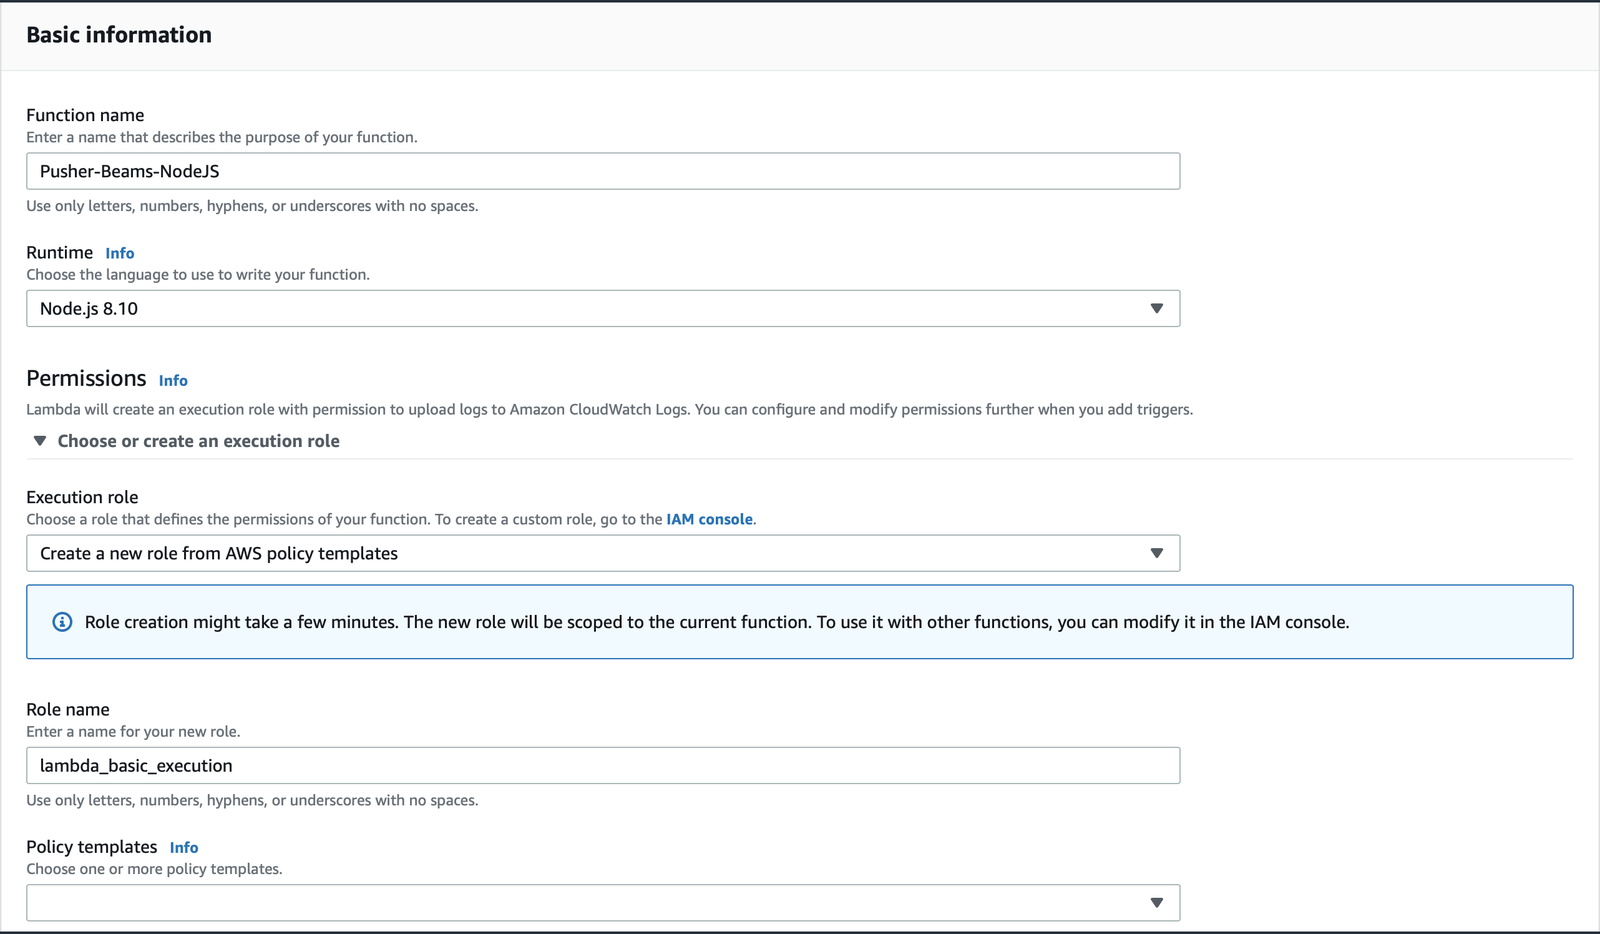The image size is (1600, 934).
Task: Click the 'Policy templates' label text
Action: [92, 847]
